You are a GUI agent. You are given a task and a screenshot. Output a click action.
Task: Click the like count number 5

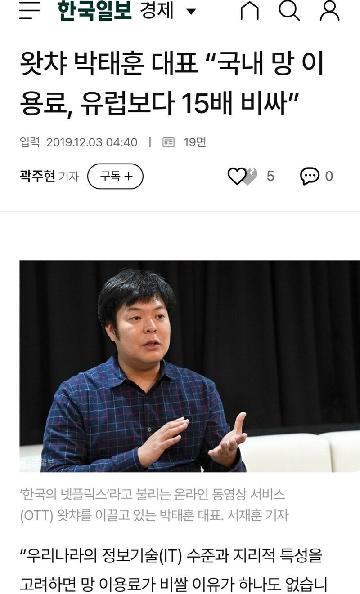tap(270, 176)
